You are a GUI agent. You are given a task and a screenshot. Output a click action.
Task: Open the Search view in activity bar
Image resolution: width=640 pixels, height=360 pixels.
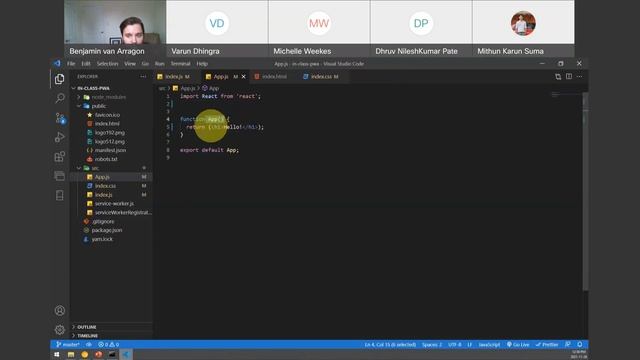pyautogui.click(x=60, y=98)
